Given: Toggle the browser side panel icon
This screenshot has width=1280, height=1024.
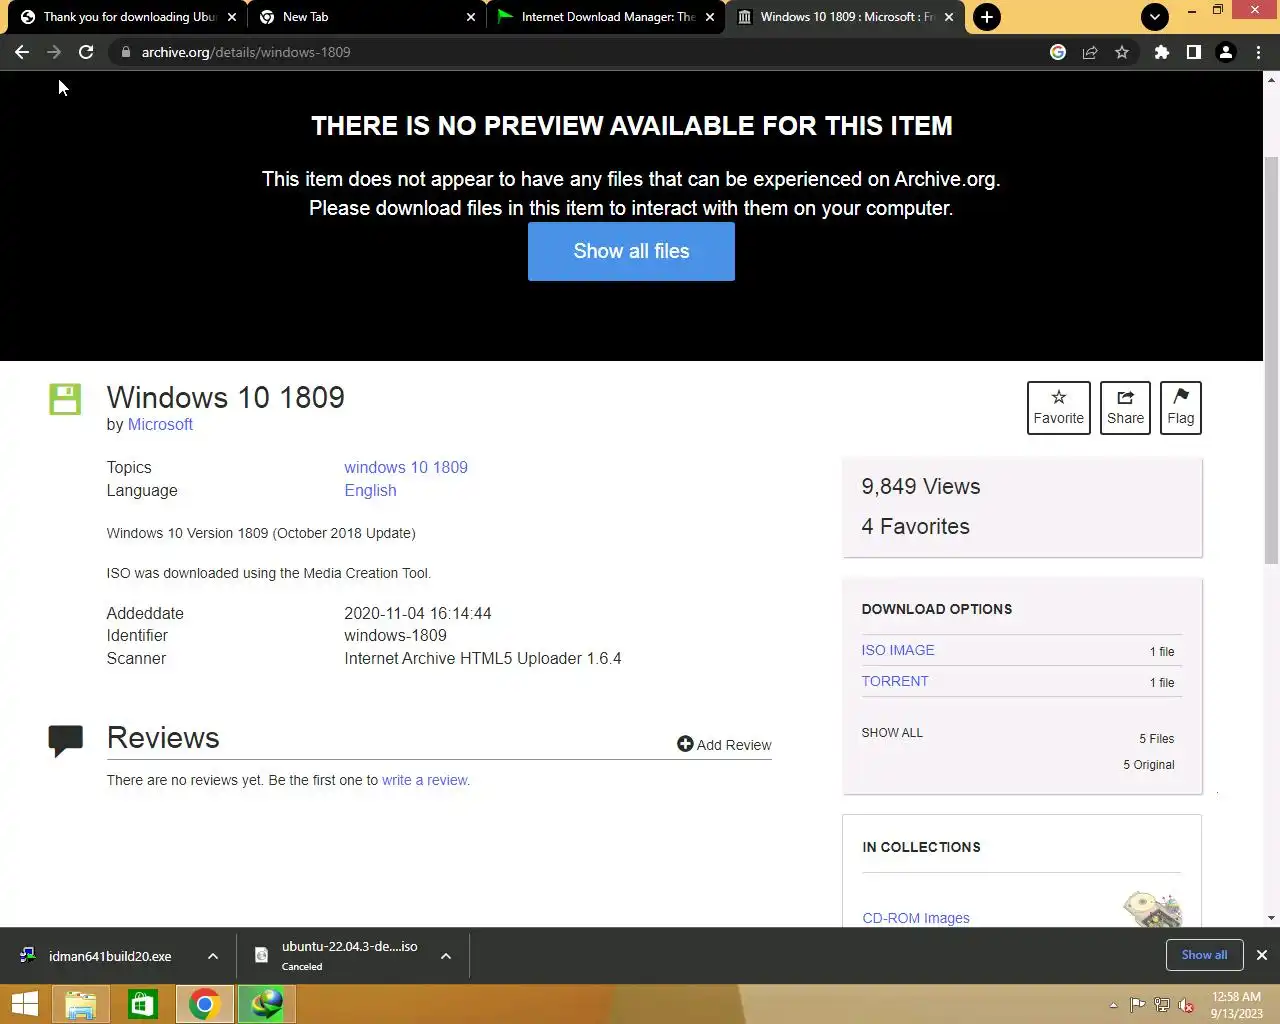Looking at the screenshot, I should (x=1194, y=52).
